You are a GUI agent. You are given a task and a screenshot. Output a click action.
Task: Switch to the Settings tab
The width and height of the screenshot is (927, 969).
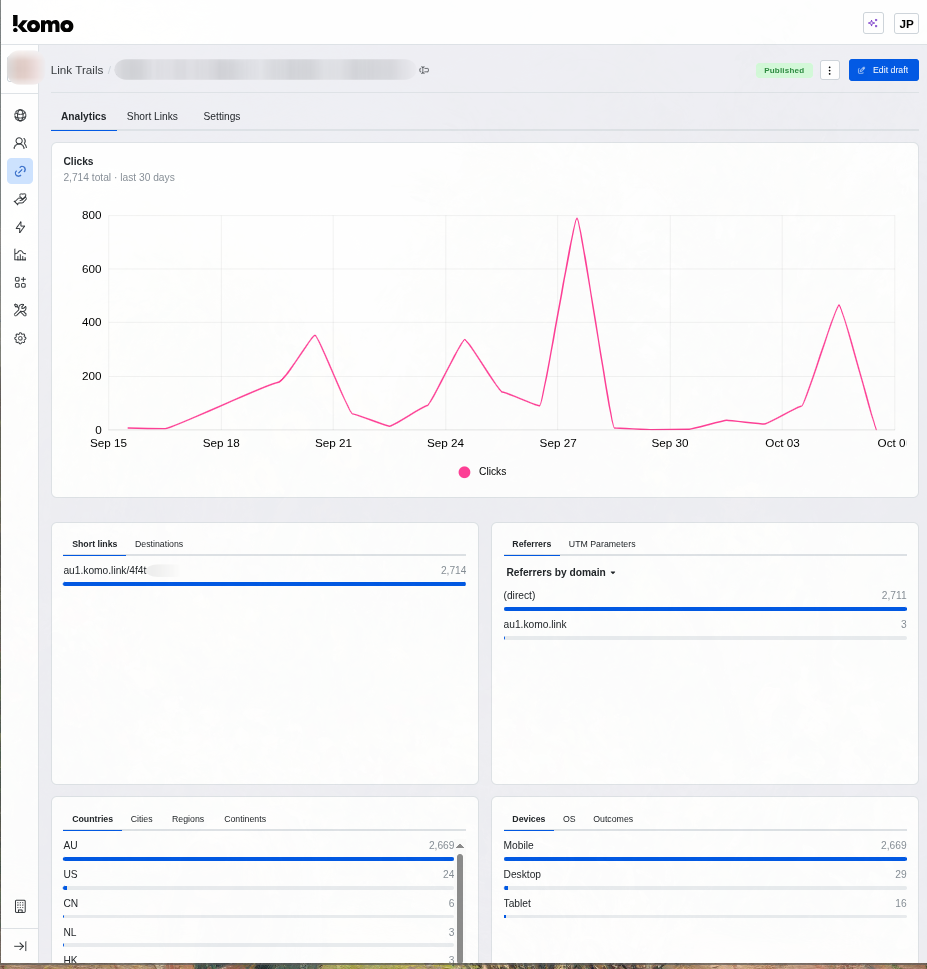point(222,116)
